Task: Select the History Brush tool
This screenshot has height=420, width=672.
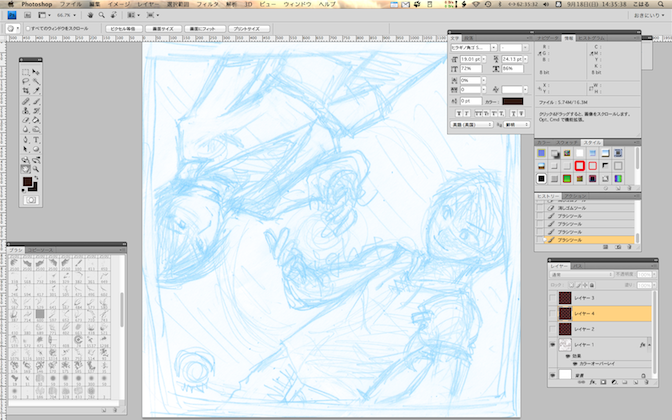Action: coord(36,111)
